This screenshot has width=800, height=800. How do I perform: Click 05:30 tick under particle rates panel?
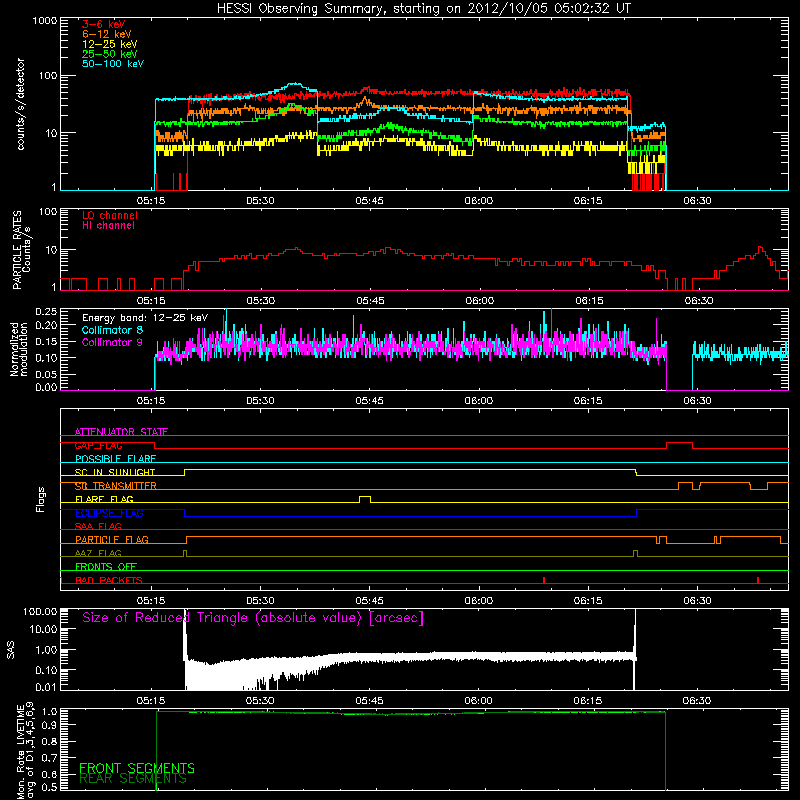coord(261,301)
